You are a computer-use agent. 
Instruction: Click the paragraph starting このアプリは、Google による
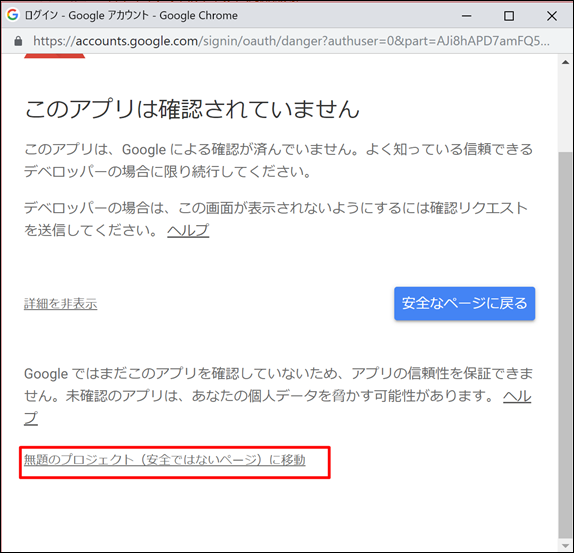[x=278, y=160]
